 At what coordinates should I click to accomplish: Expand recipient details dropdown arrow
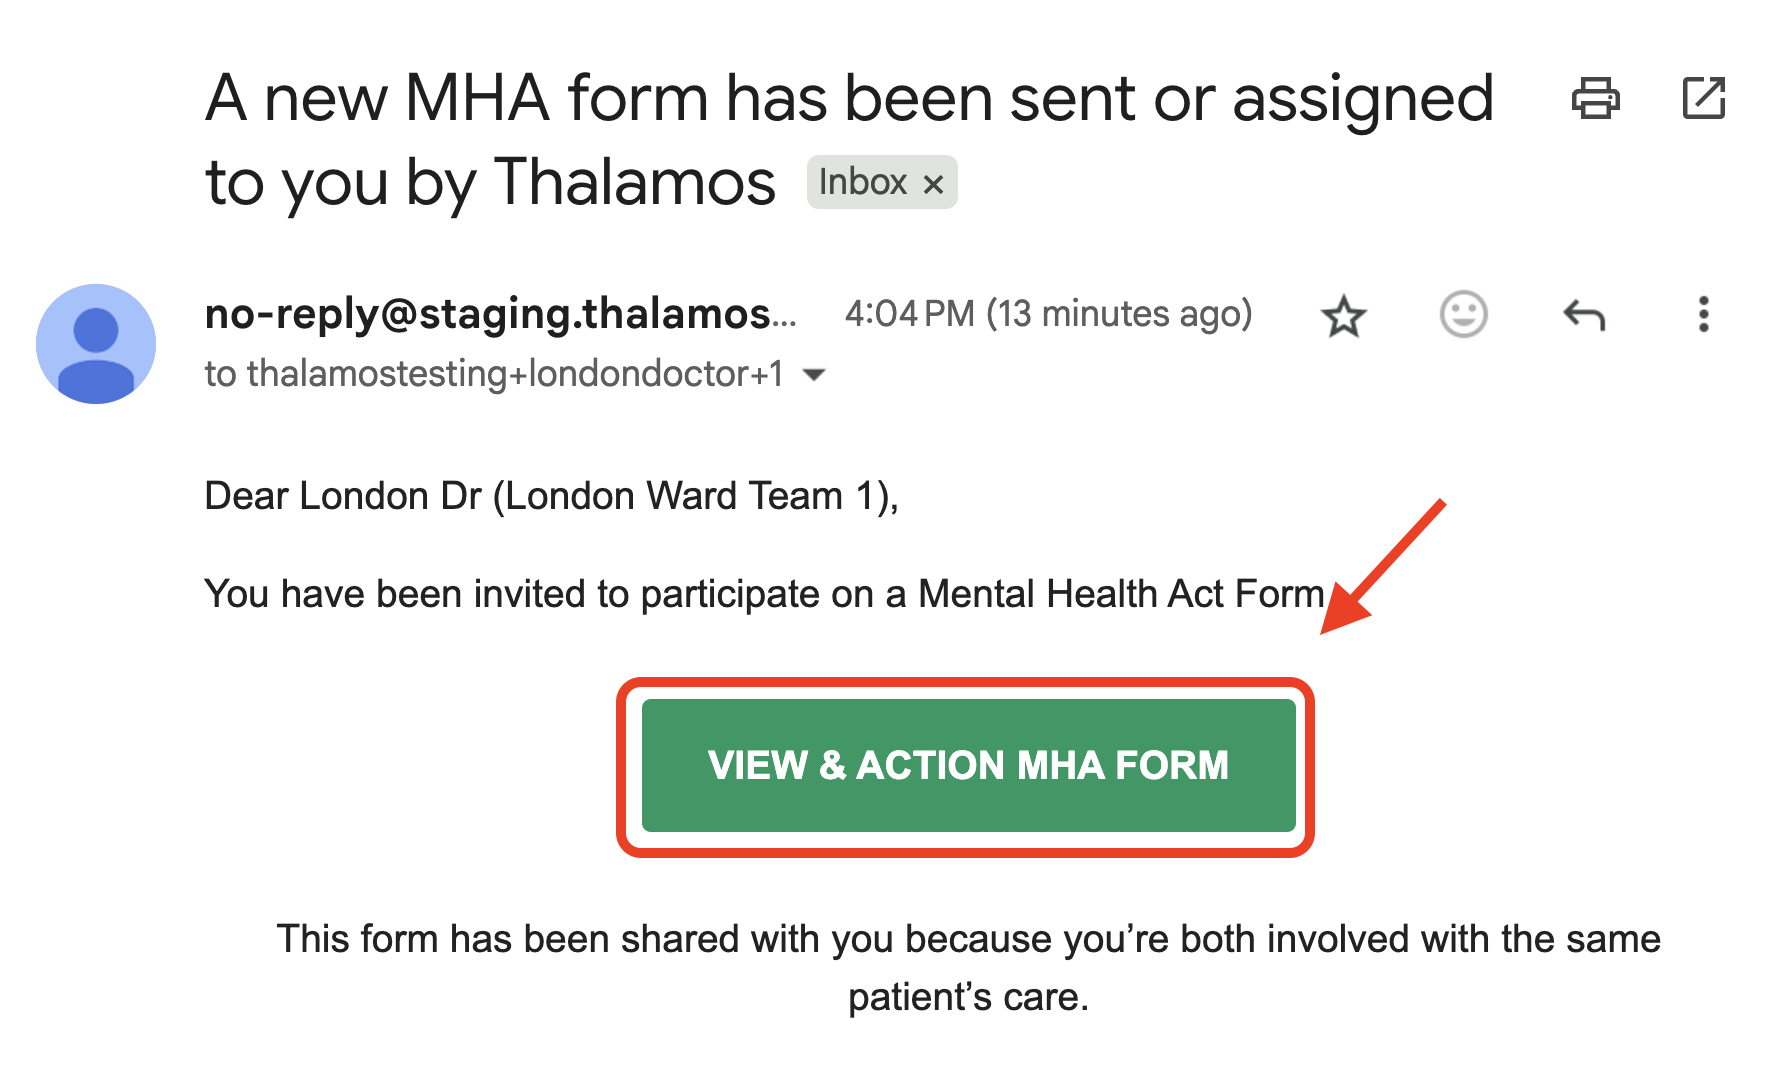coord(815,375)
